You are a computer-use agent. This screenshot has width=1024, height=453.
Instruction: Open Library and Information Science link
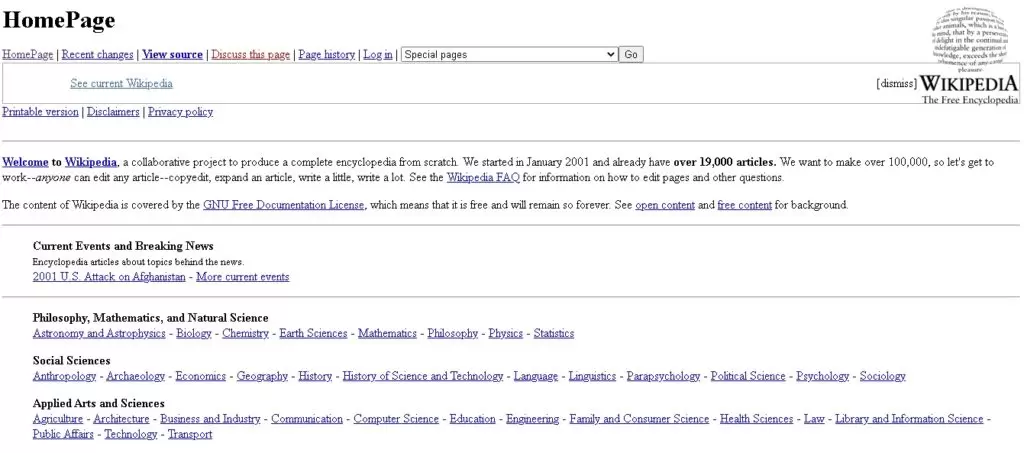click(909, 419)
